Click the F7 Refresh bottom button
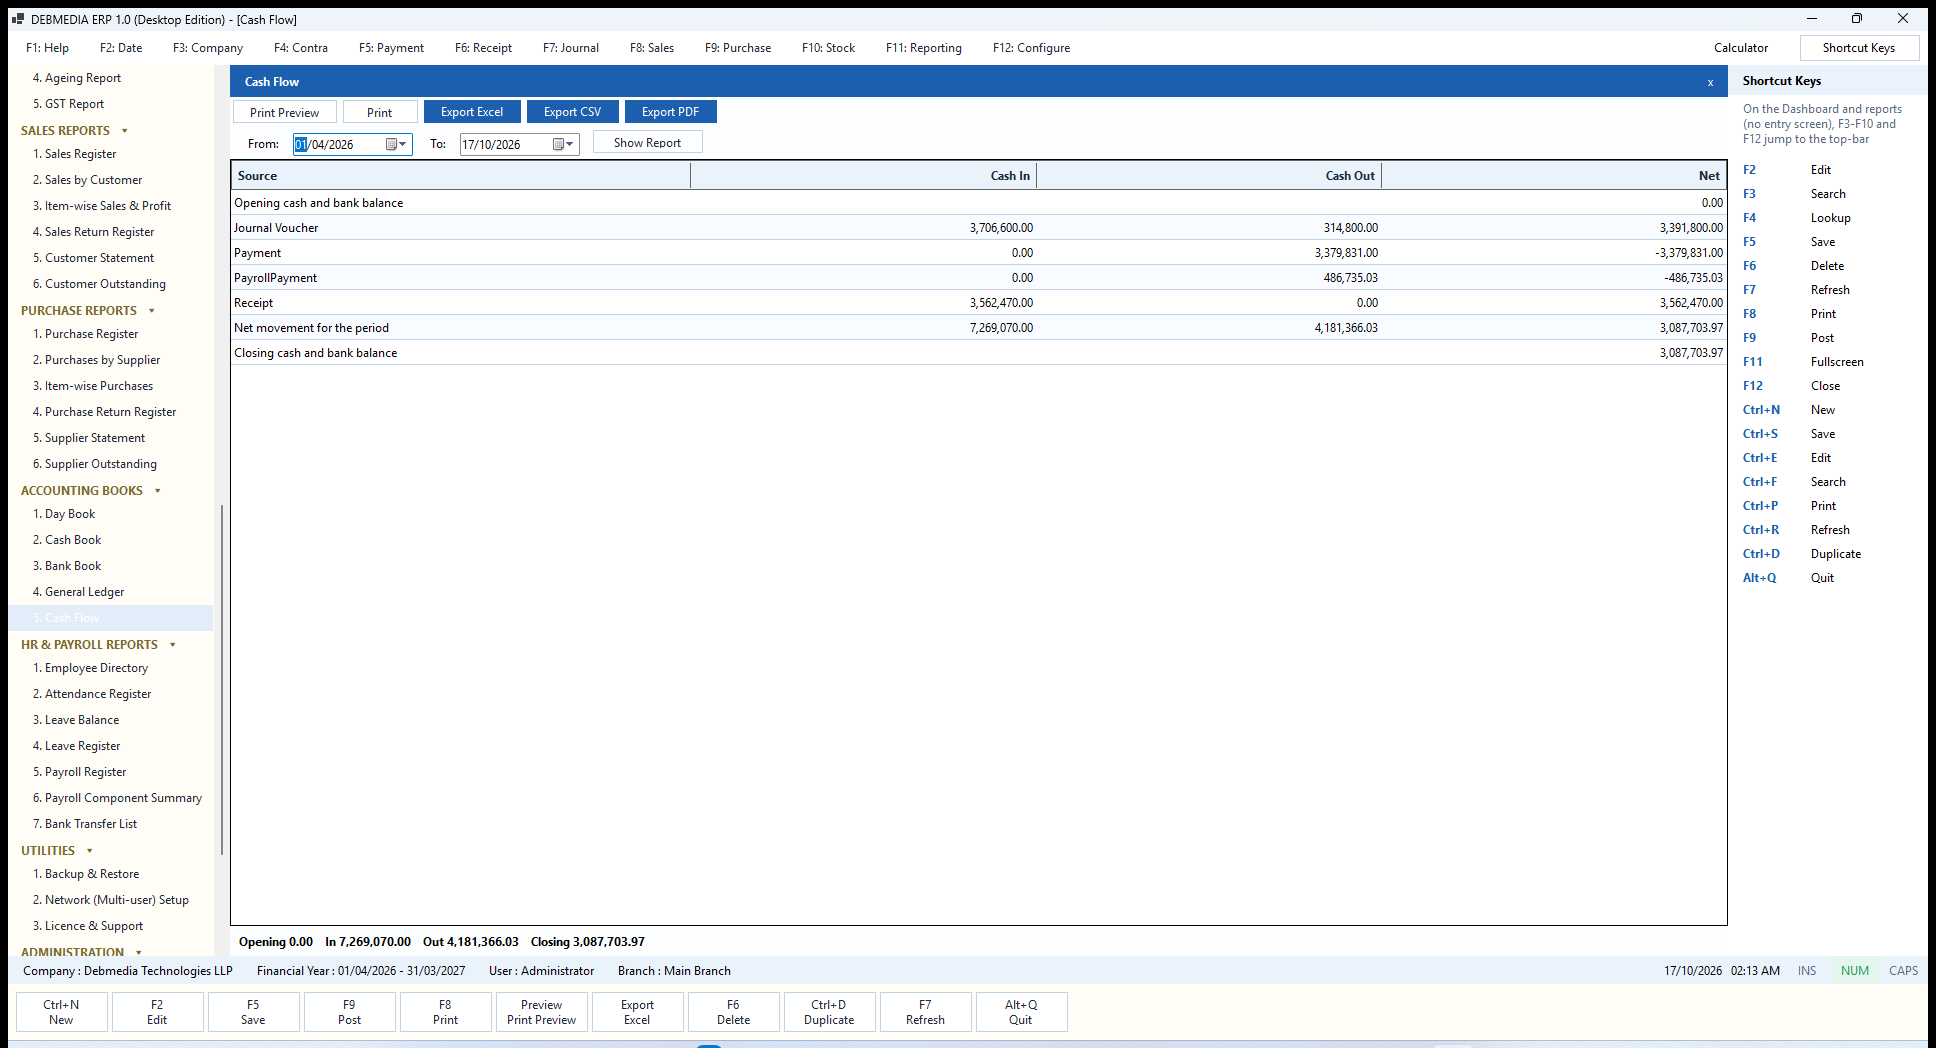 pos(925,1012)
